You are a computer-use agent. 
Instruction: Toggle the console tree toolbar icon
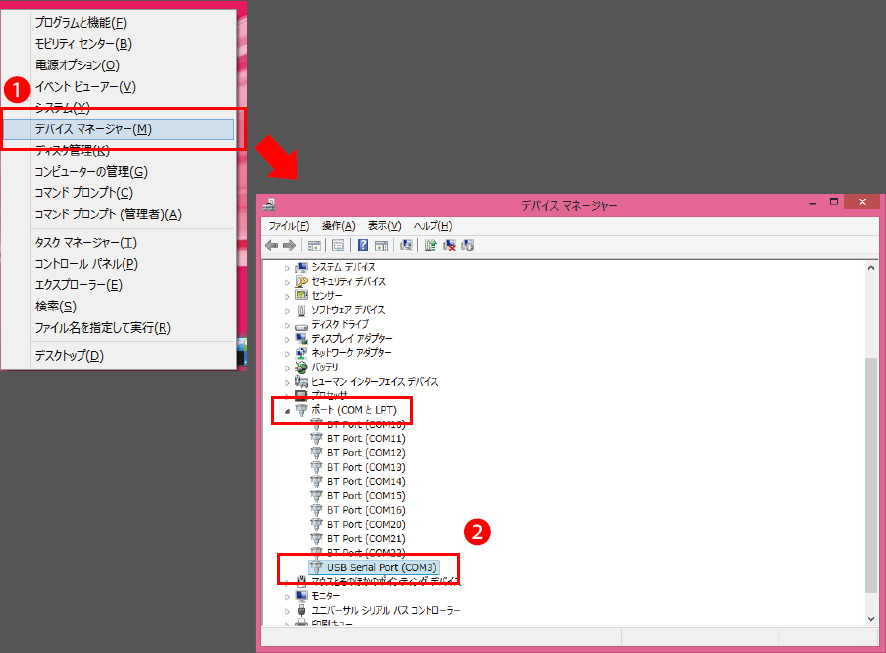coord(314,245)
